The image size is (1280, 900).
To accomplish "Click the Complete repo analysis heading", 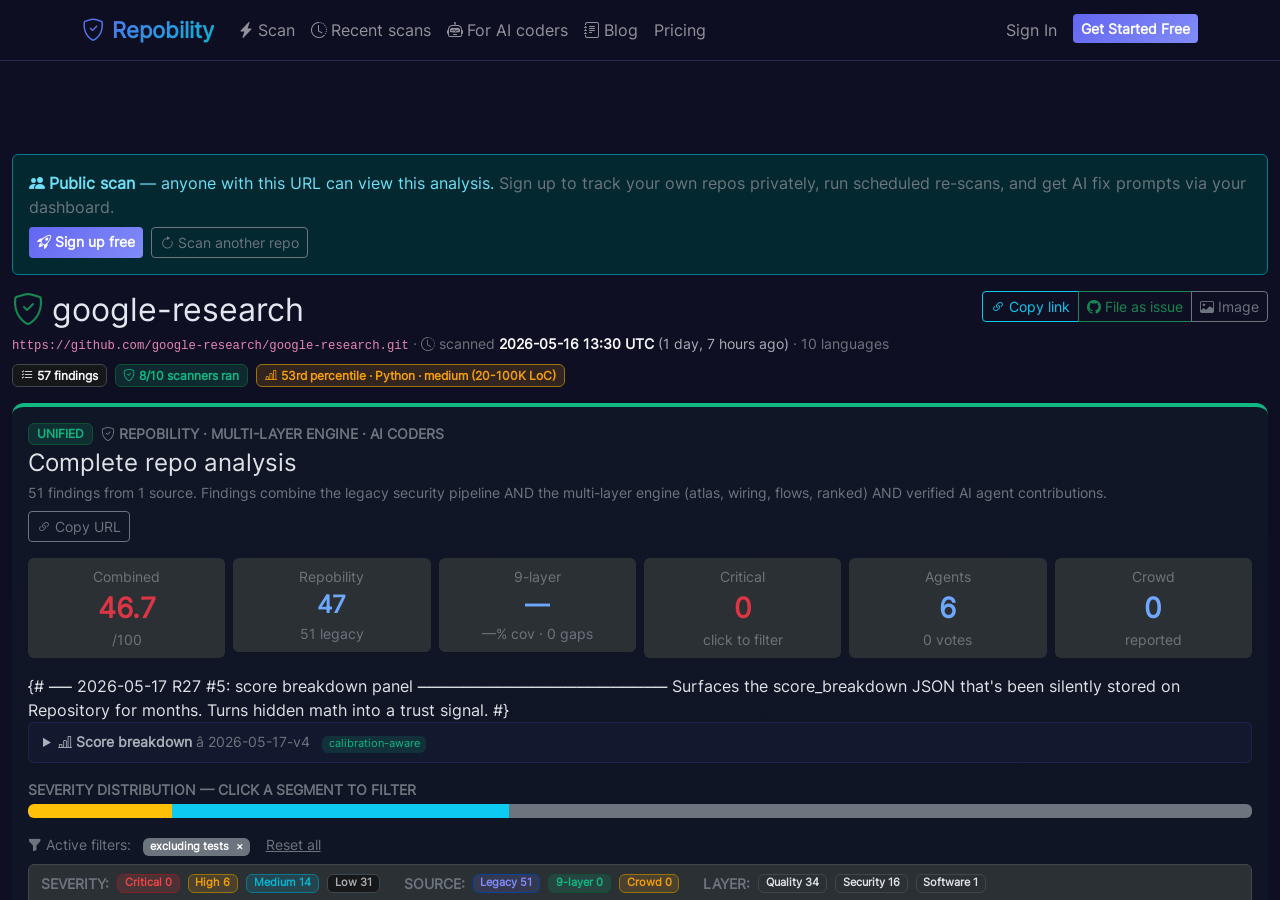I will [162, 463].
